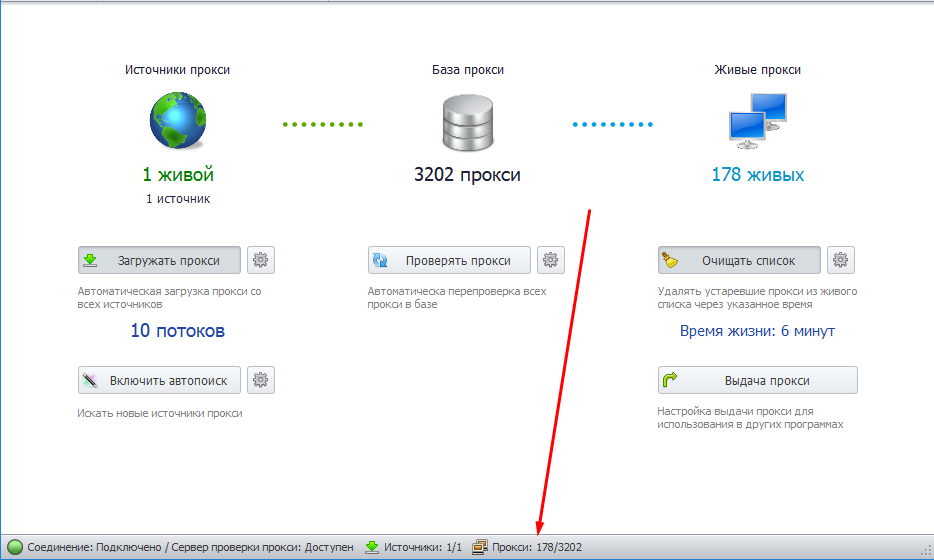Image resolution: width=934 pixels, height=560 pixels.
Task: Click the 1 источник text
Action: [178, 199]
